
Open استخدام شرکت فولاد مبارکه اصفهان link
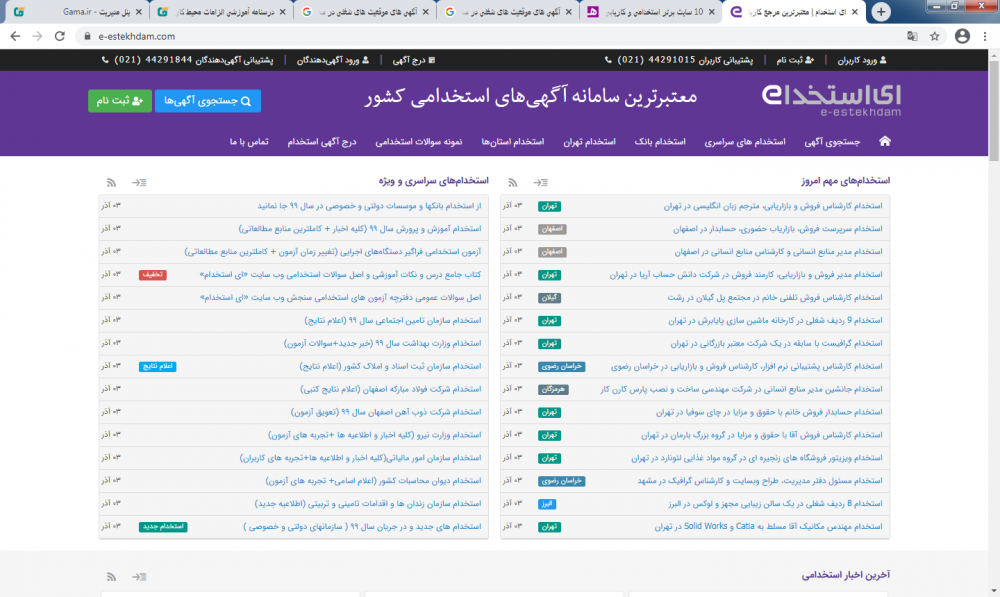[390, 388]
